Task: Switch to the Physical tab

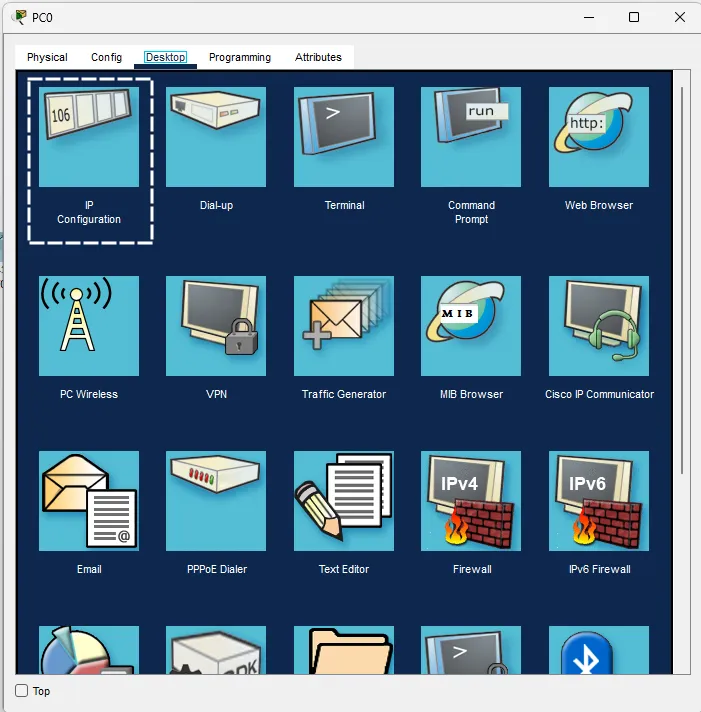Action: point(47,57)
